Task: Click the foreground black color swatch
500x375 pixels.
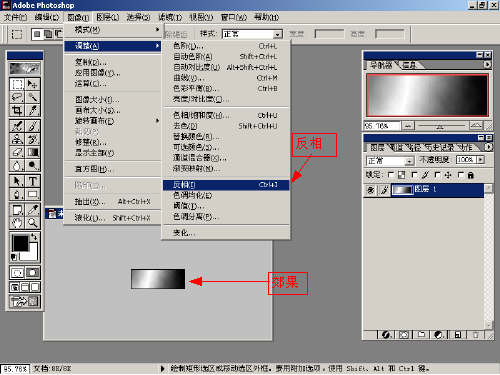Action: pos(20,242)
